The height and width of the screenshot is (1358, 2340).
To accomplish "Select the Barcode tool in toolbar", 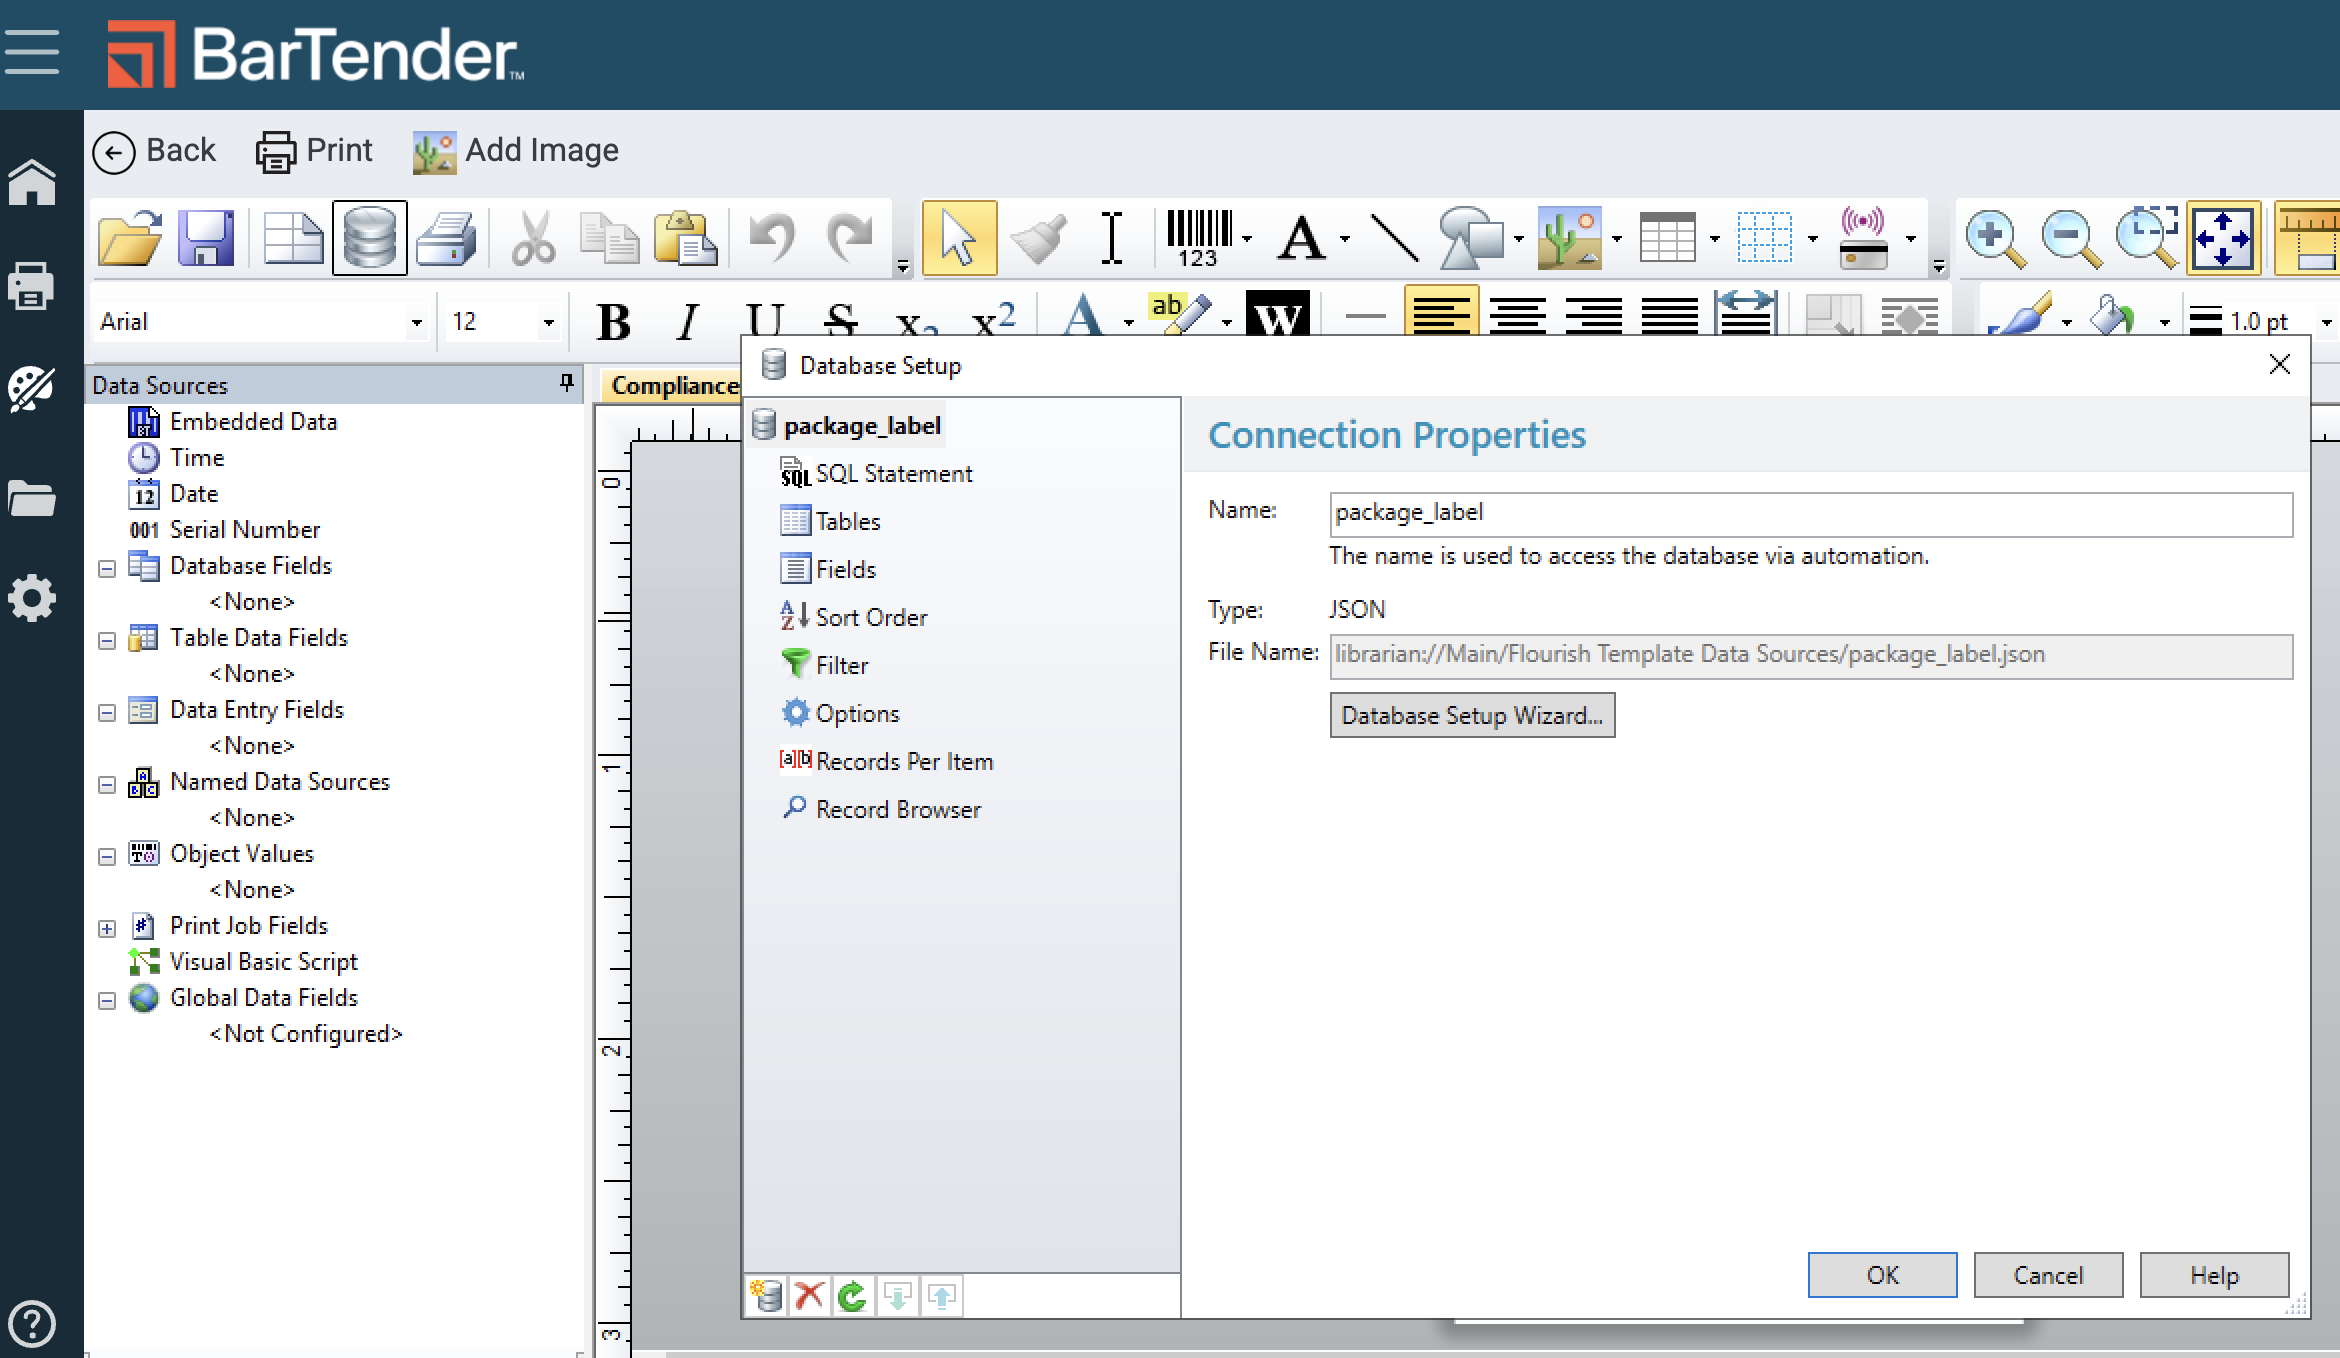I will click(1199, 238).
